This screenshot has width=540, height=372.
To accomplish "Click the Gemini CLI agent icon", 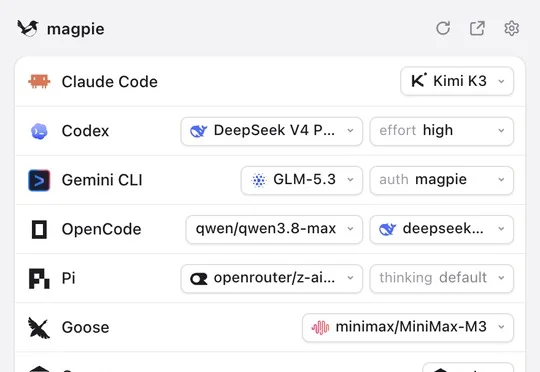I will [x=39, y=180].
